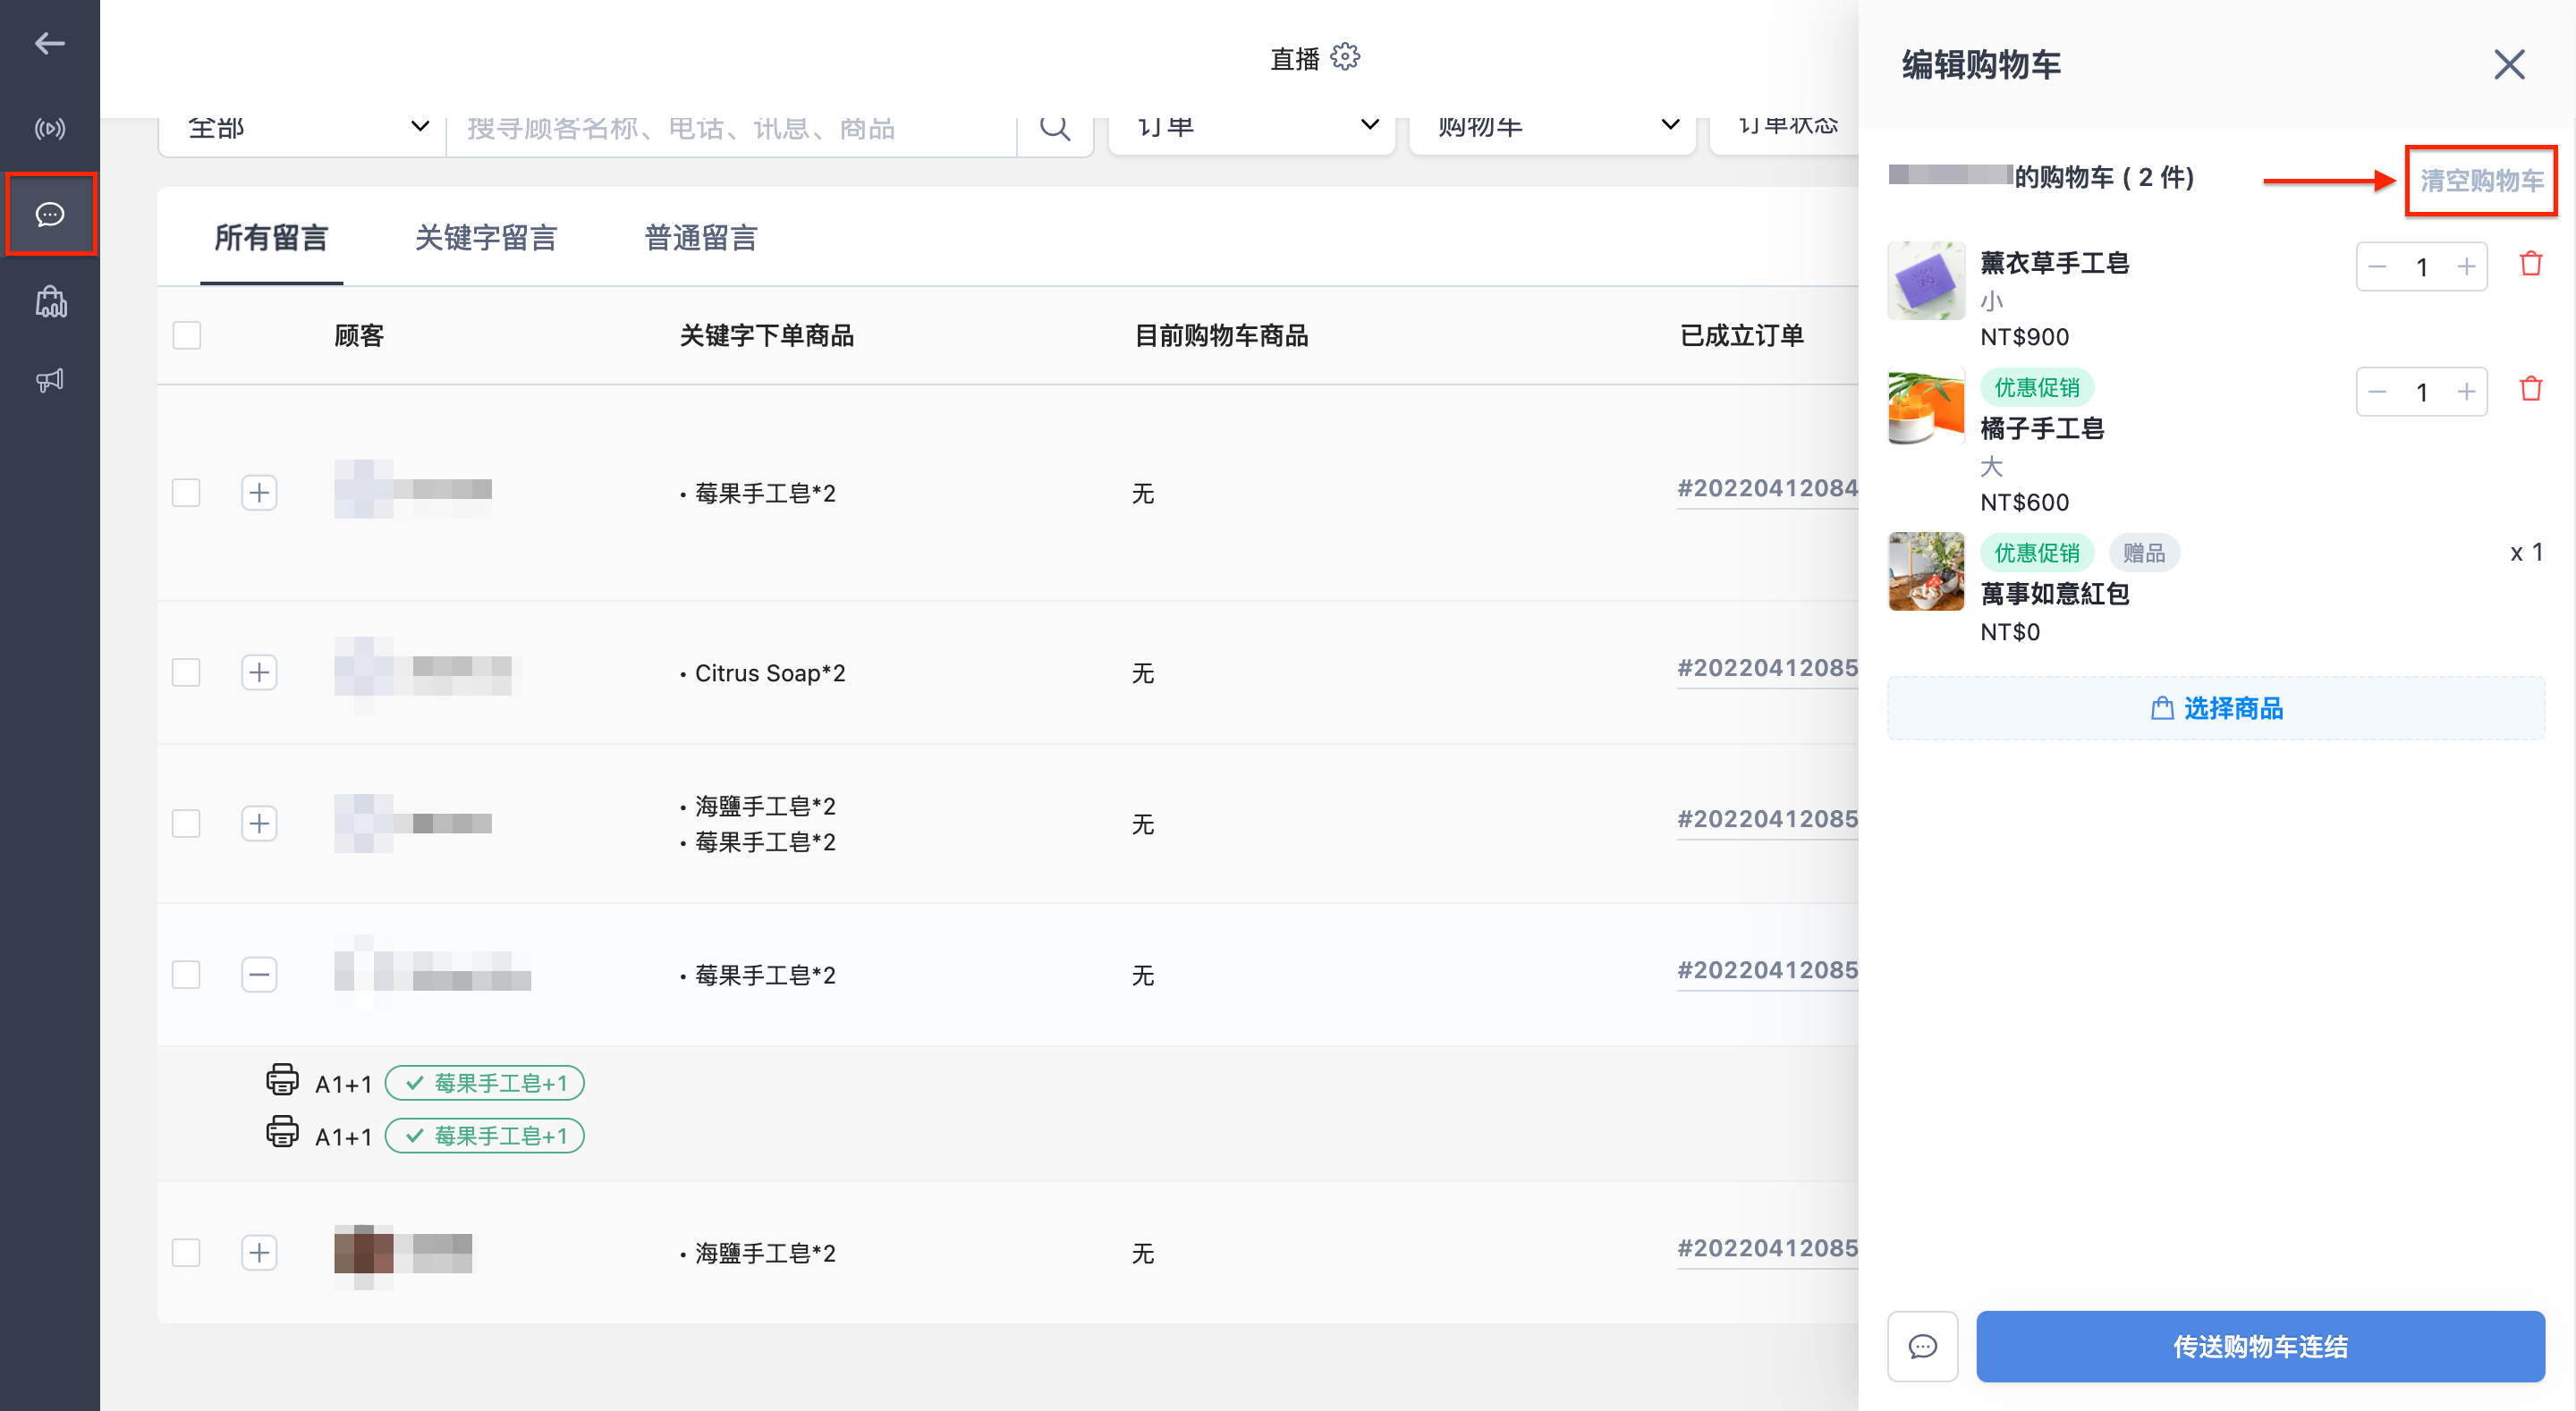Click first 莓果手工皂+1 keyword tag
Image resolution: width=2576 pixels, height=1411 pixels.
485,1083
